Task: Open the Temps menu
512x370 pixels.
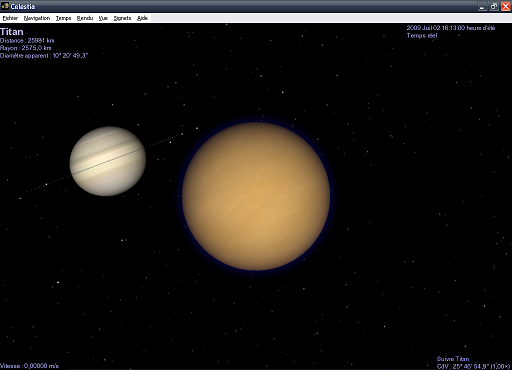Action: tap(63, 18)
